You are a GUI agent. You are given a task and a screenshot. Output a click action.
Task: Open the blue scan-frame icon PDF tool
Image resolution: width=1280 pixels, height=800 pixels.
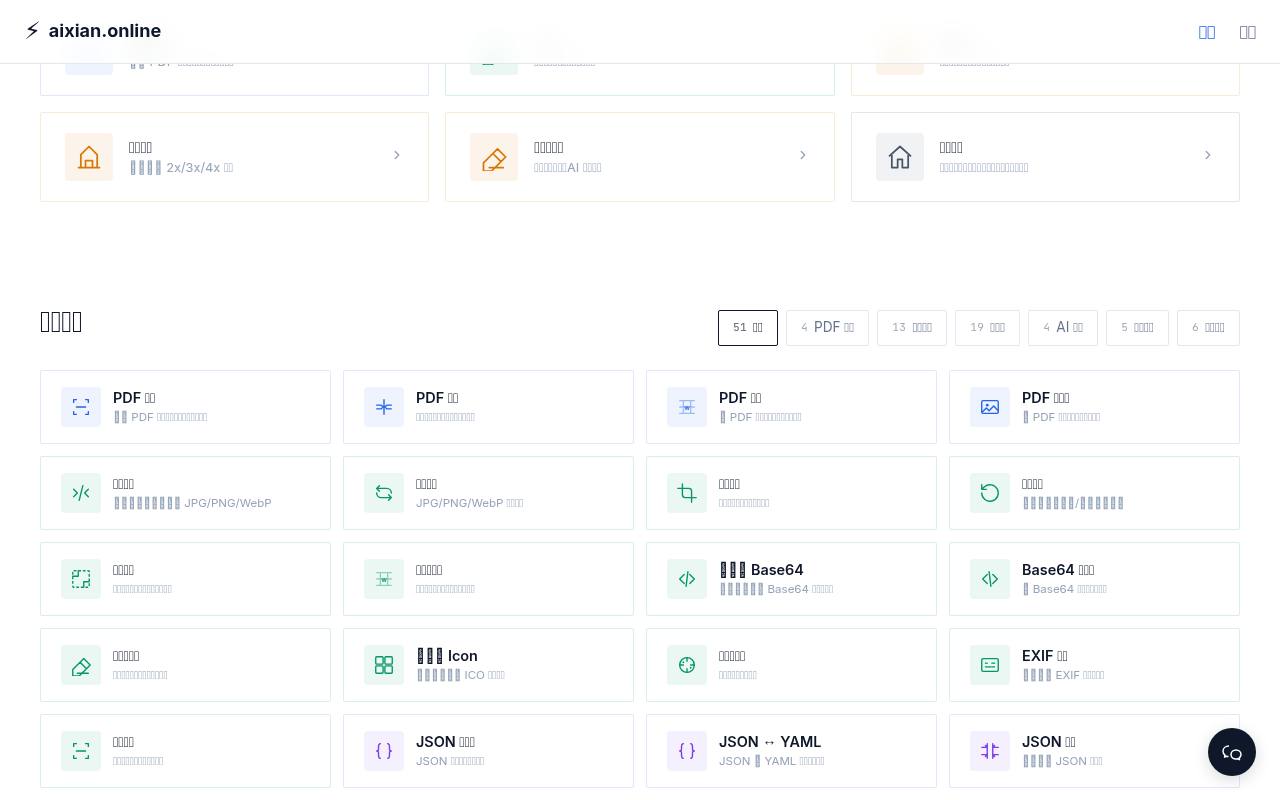[x=185, y=407]
